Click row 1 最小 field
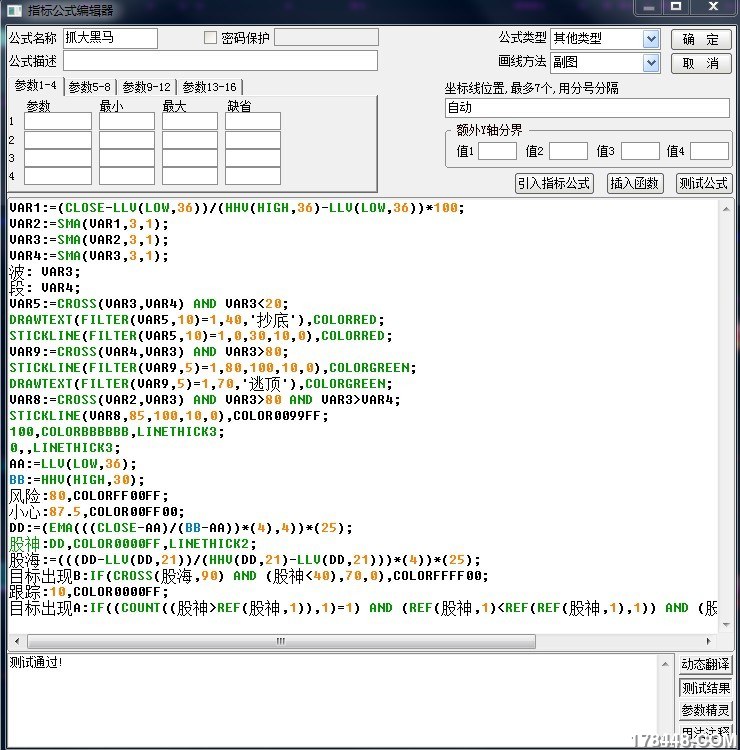The width and height of the screenshot is (740, 750). (127, 121)
